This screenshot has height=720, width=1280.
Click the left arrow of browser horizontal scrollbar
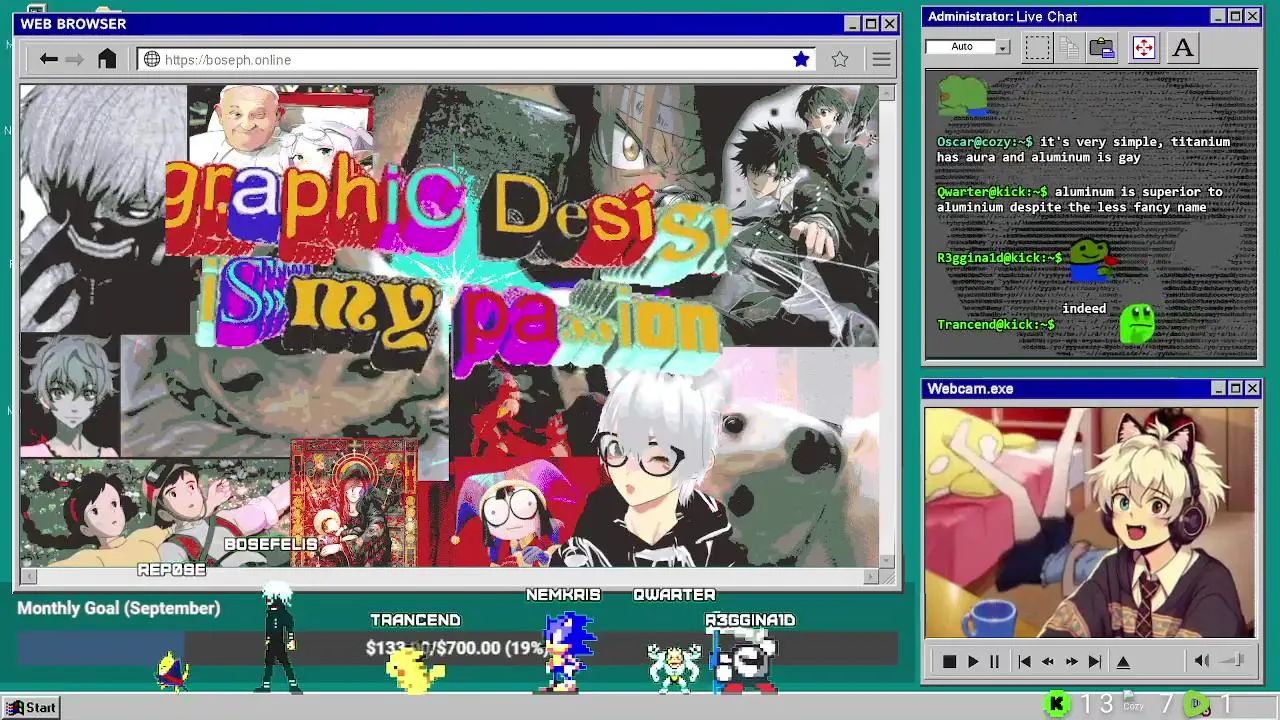coord(28,576)
